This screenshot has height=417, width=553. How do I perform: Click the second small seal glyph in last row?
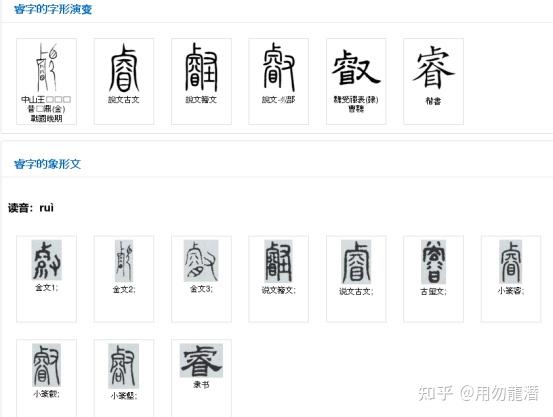123,366
